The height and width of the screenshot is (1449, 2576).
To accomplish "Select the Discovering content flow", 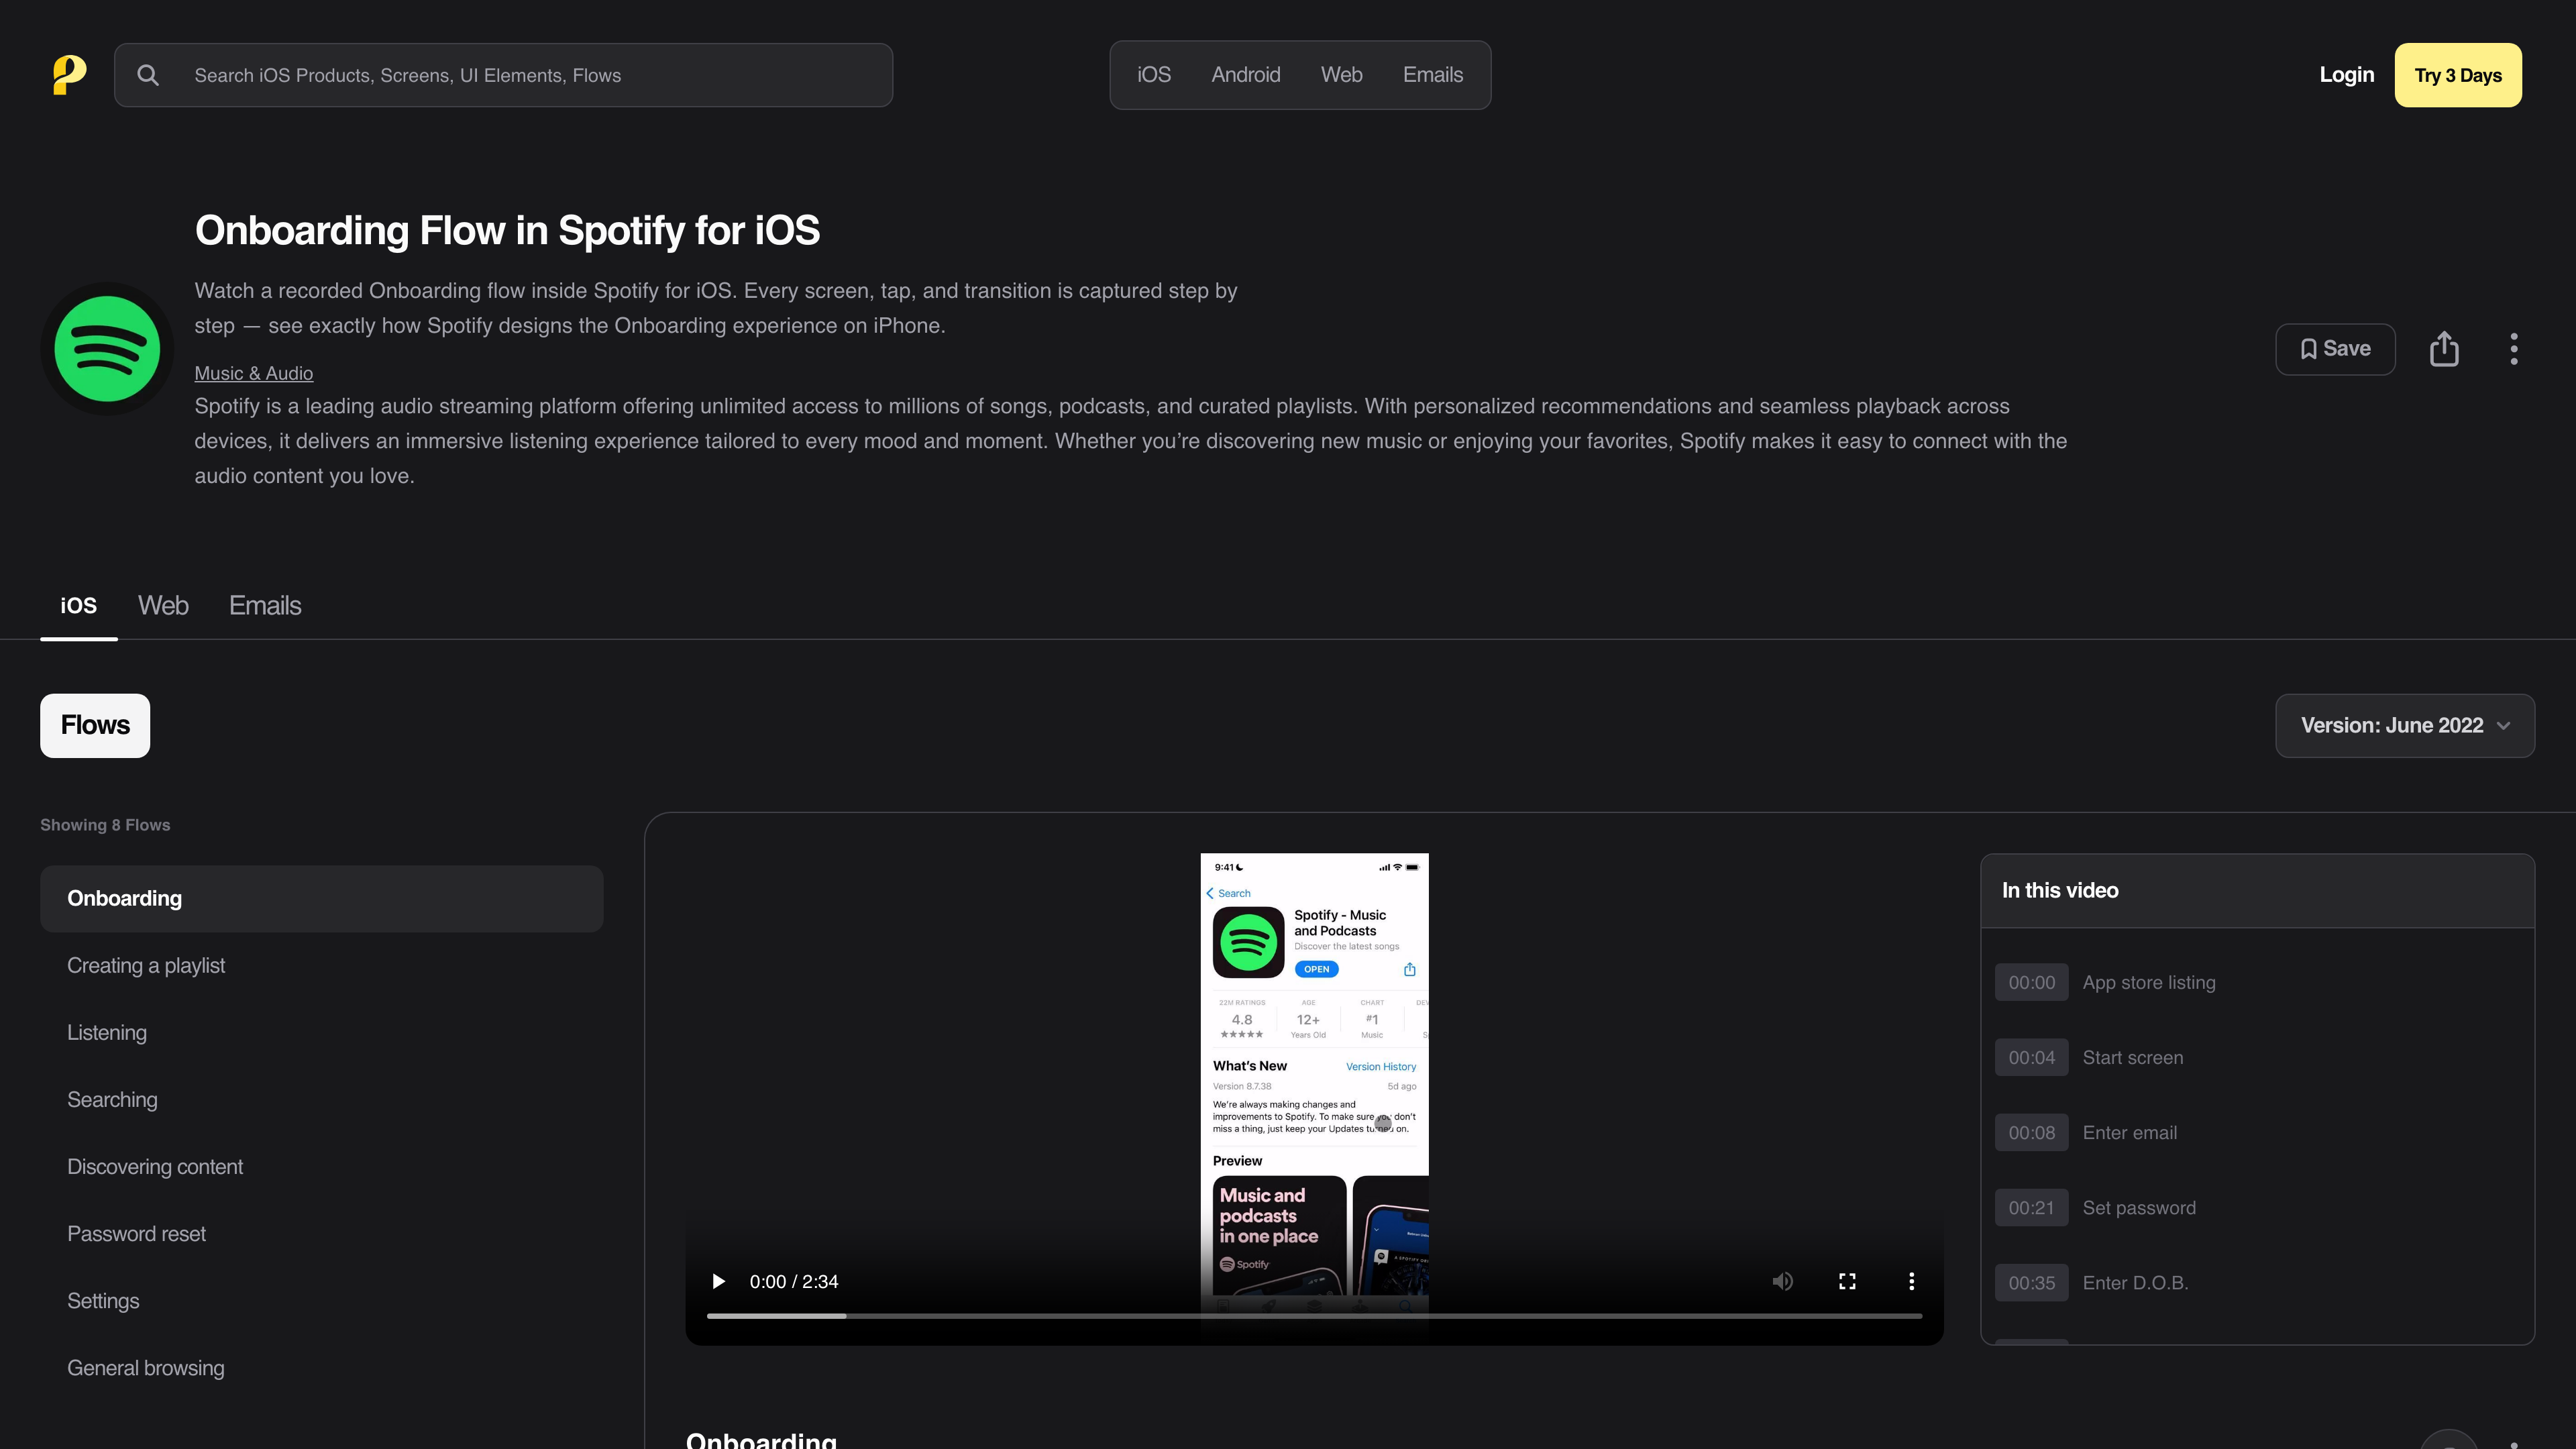I will point(321,1167).
